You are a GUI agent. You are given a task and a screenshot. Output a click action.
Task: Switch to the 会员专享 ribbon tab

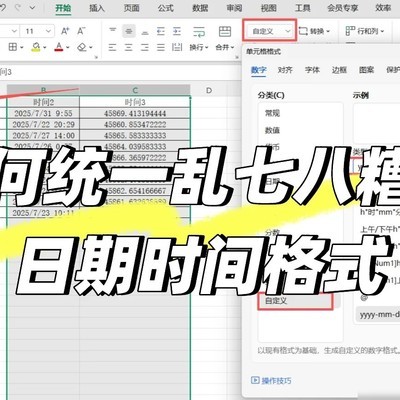click(343, 8)
